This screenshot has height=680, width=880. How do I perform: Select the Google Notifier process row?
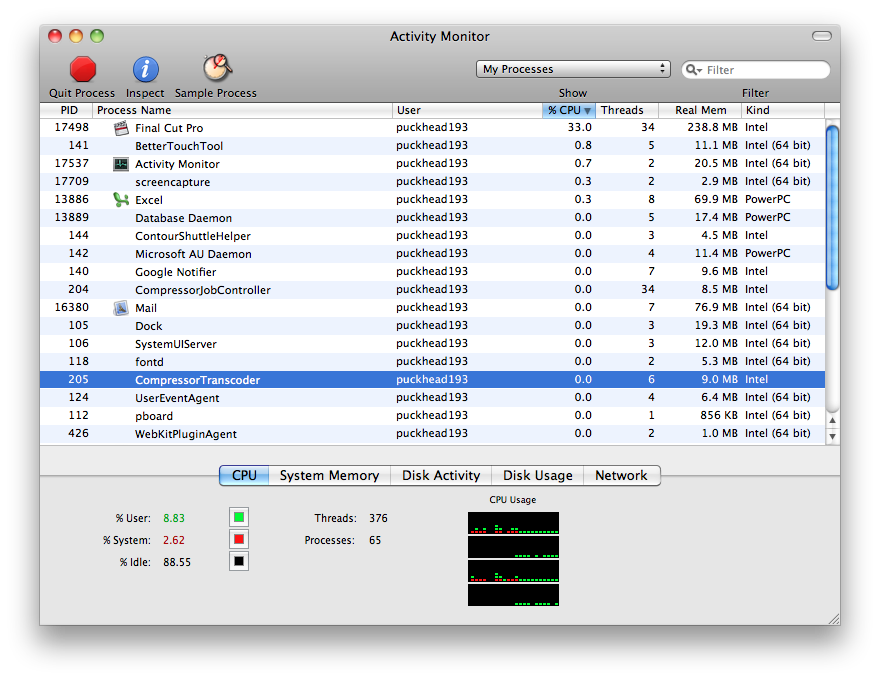[432, 272]
